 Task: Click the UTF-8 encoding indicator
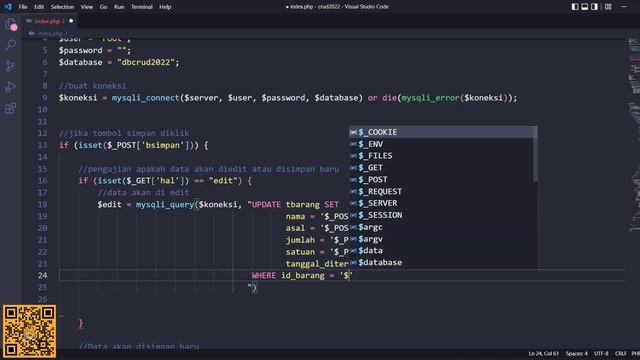tap(601, 353)
